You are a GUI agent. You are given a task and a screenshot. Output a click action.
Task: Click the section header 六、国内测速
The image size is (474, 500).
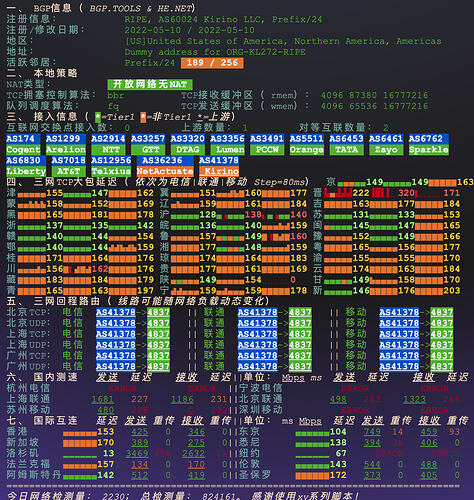(42, 377)
